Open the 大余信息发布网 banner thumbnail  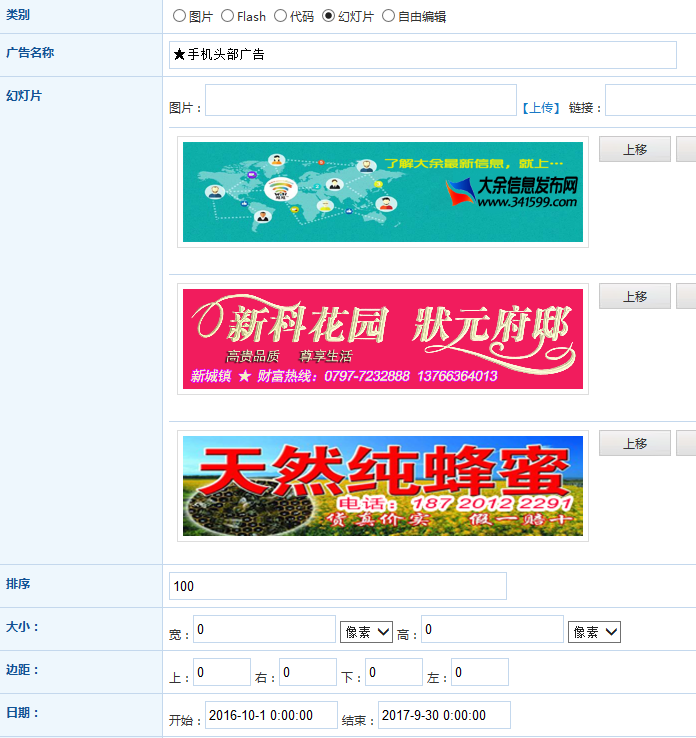pos(382,192)
